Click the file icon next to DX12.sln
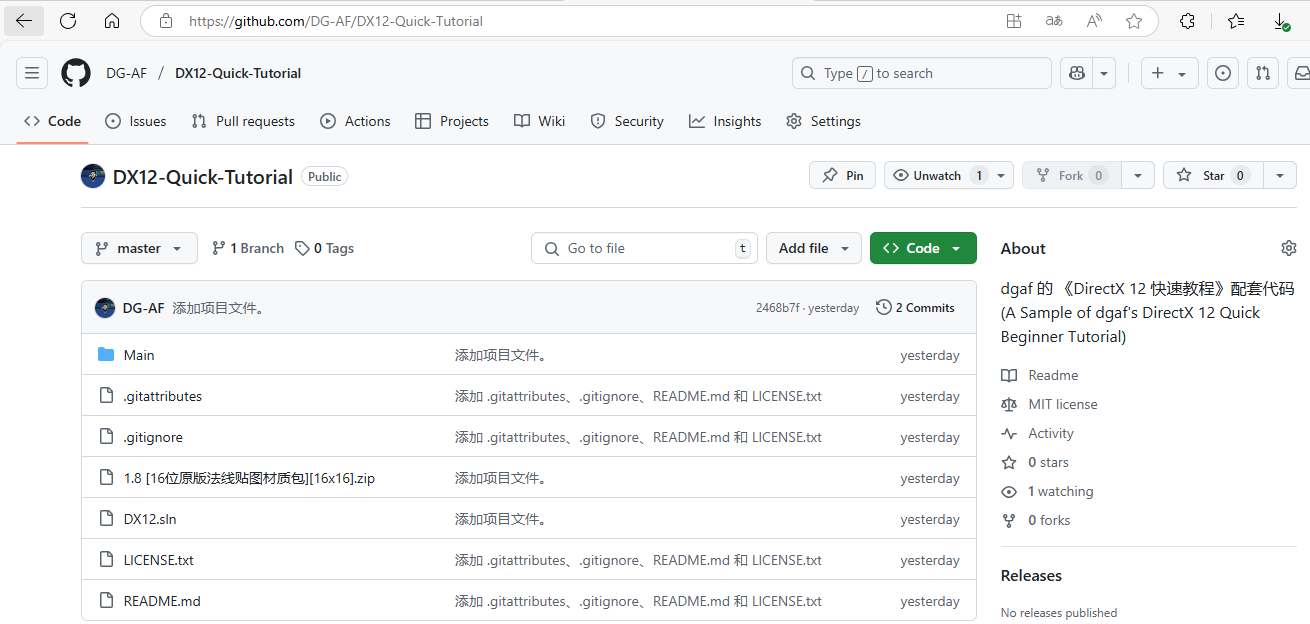Image resolution: width=1310 pixels, height=624 pixels. coord(106,519)
